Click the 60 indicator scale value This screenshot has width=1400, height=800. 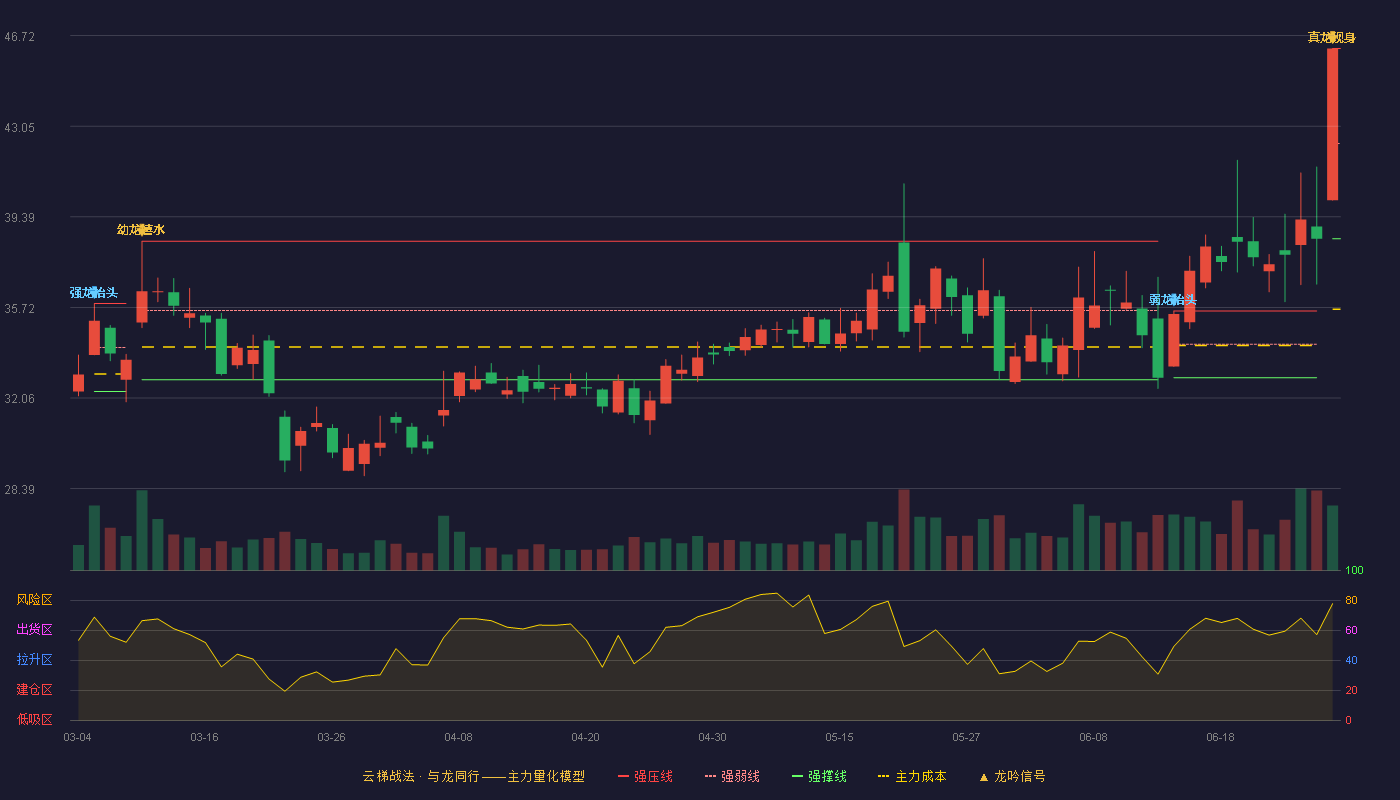click(1351, 630)
